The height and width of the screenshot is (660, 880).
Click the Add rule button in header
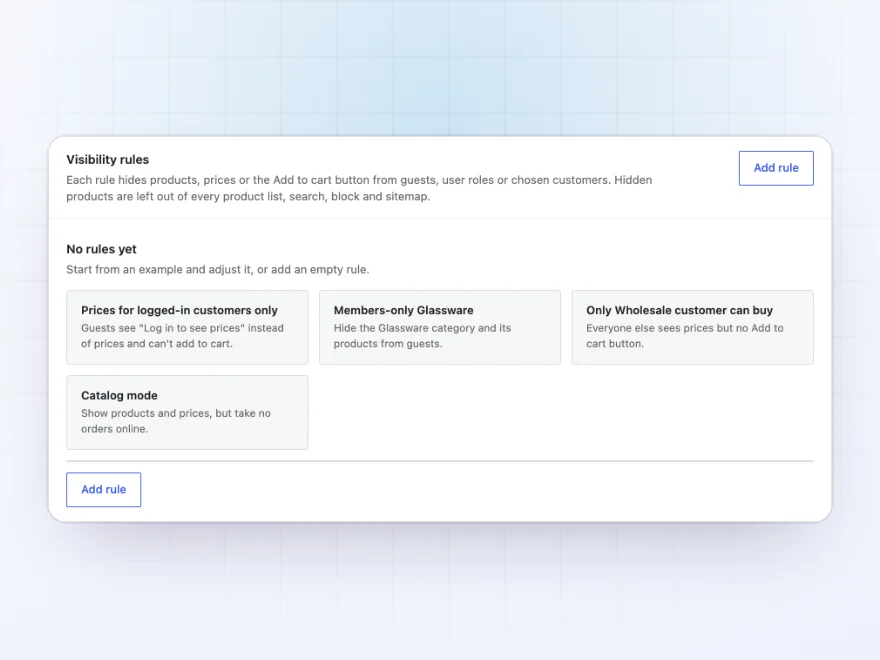tap(776, 168)
